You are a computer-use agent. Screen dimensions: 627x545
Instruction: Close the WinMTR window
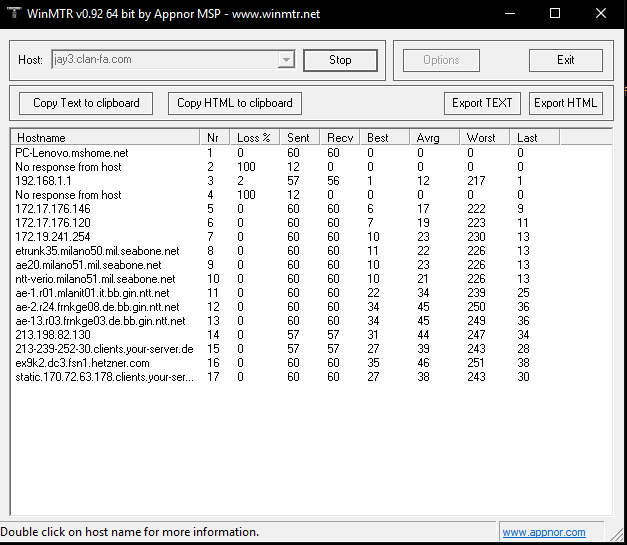[601, 14]
